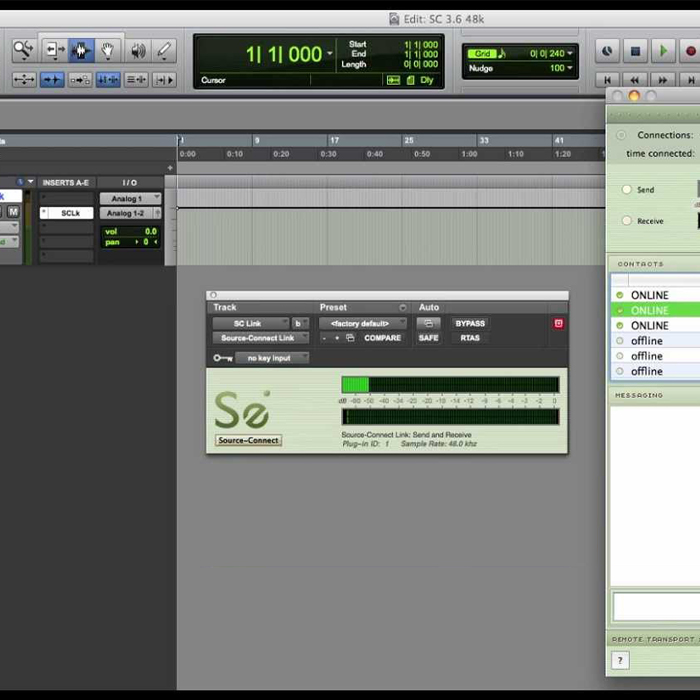Open Source-Connect Link plug-in selector

[x=261, y=338]
